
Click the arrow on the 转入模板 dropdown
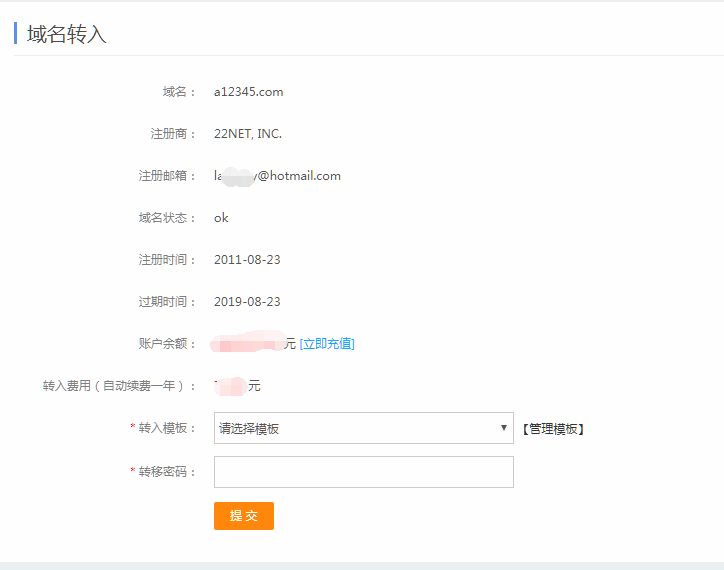(505, 428)
